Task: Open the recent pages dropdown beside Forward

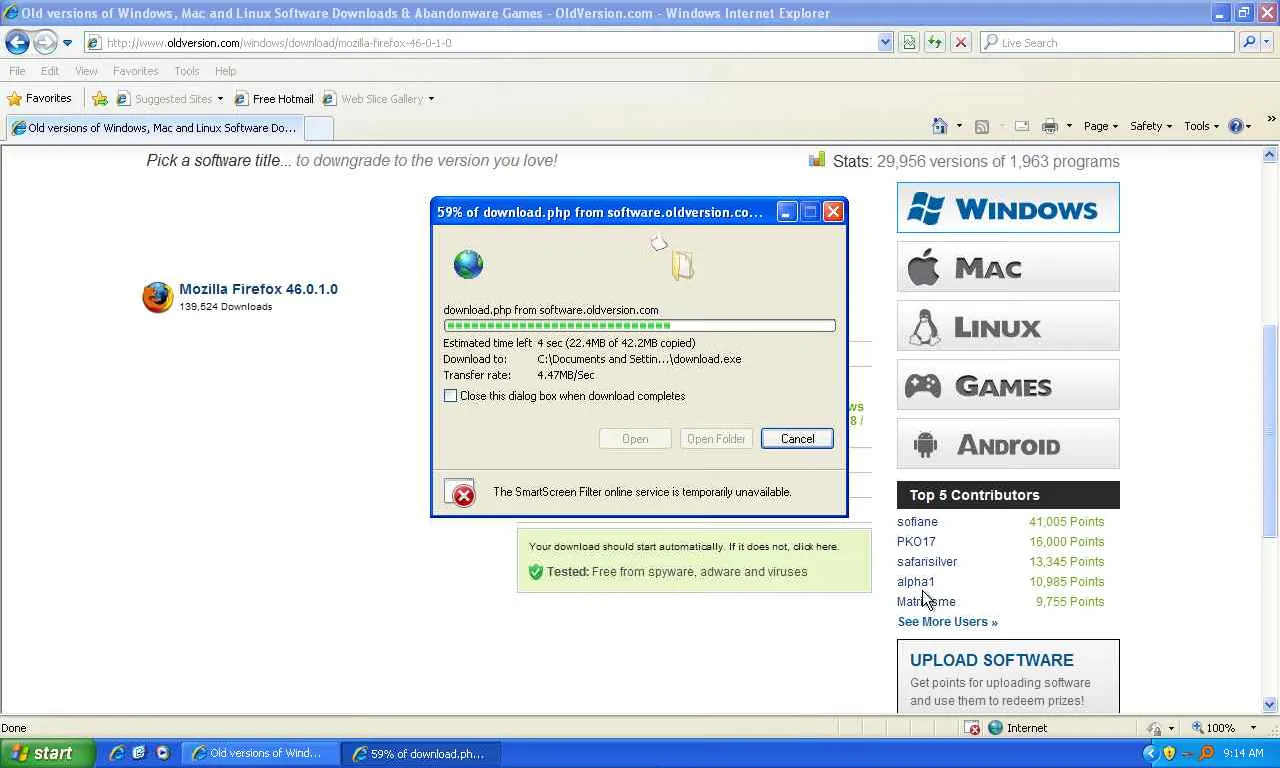Action: click(67, 43)
